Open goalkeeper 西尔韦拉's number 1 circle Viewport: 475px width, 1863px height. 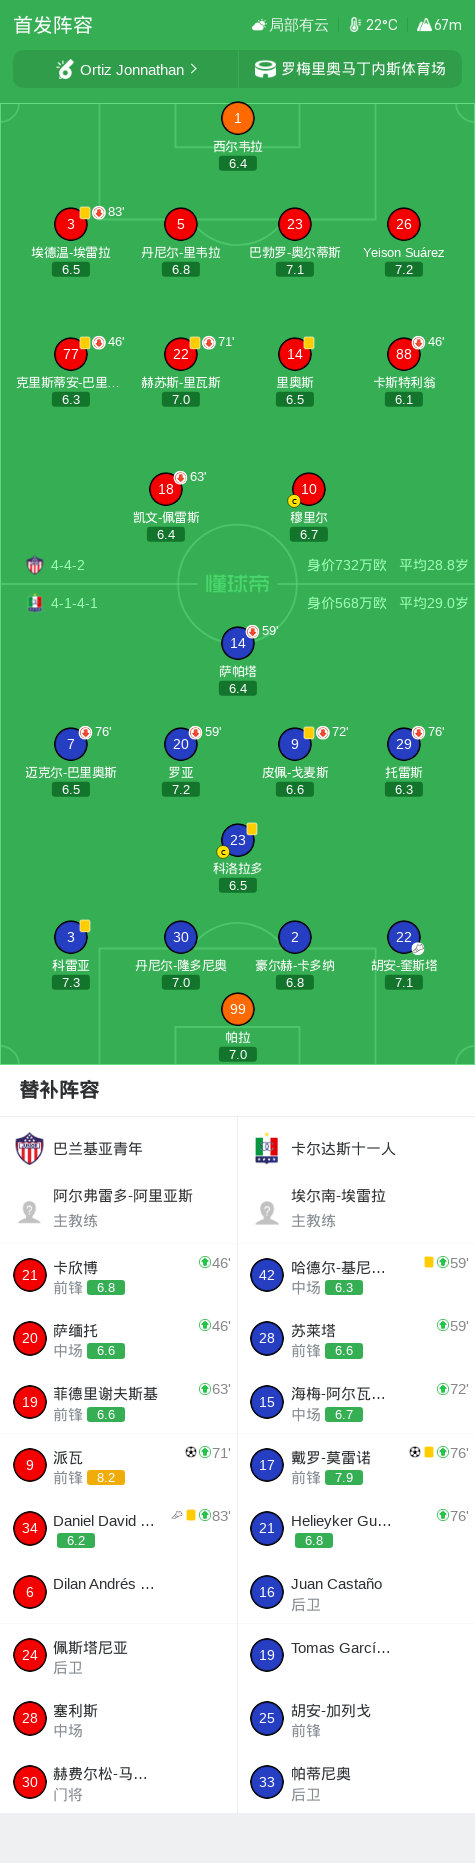click(x=237, y=118)
